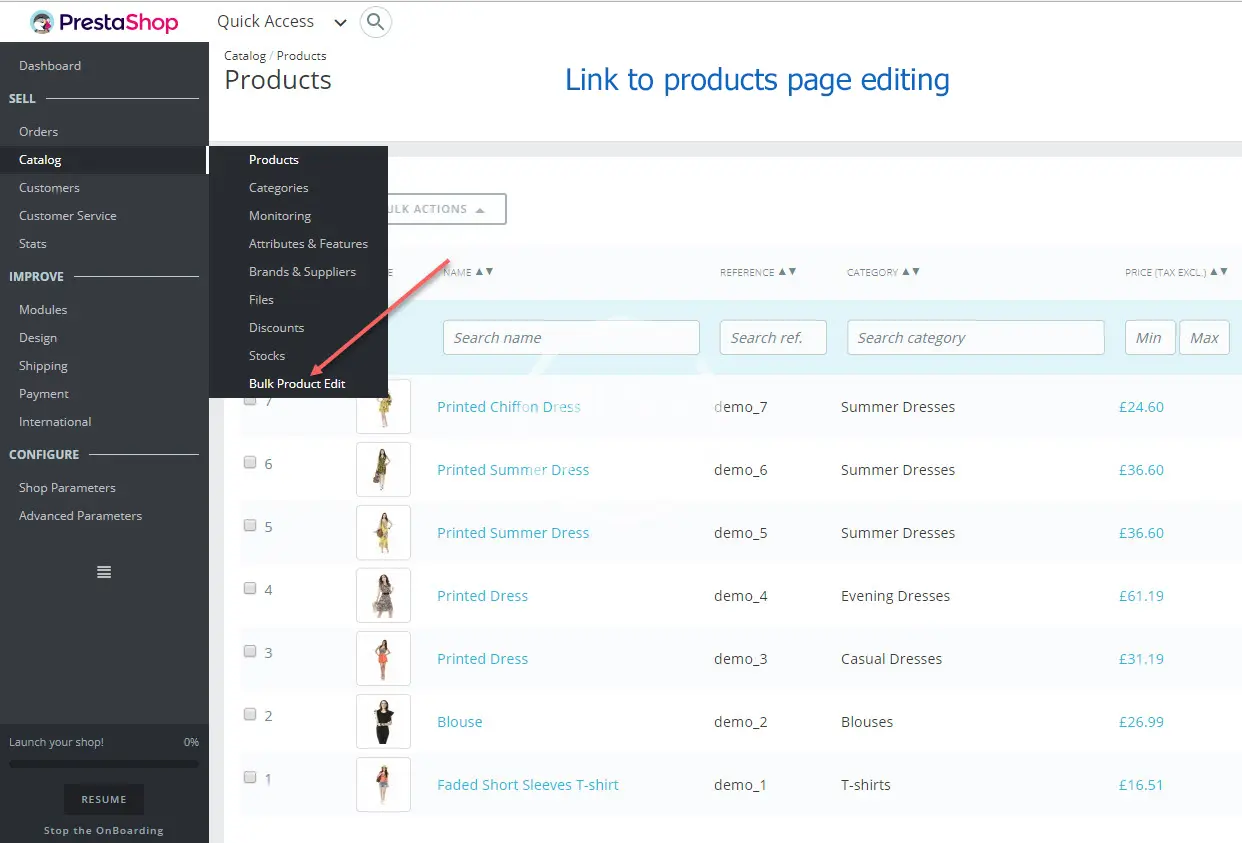Sort by Reference column arrows
This screenshot has width=1242, height=843.
pyautogui.click(x=787, y=272)
